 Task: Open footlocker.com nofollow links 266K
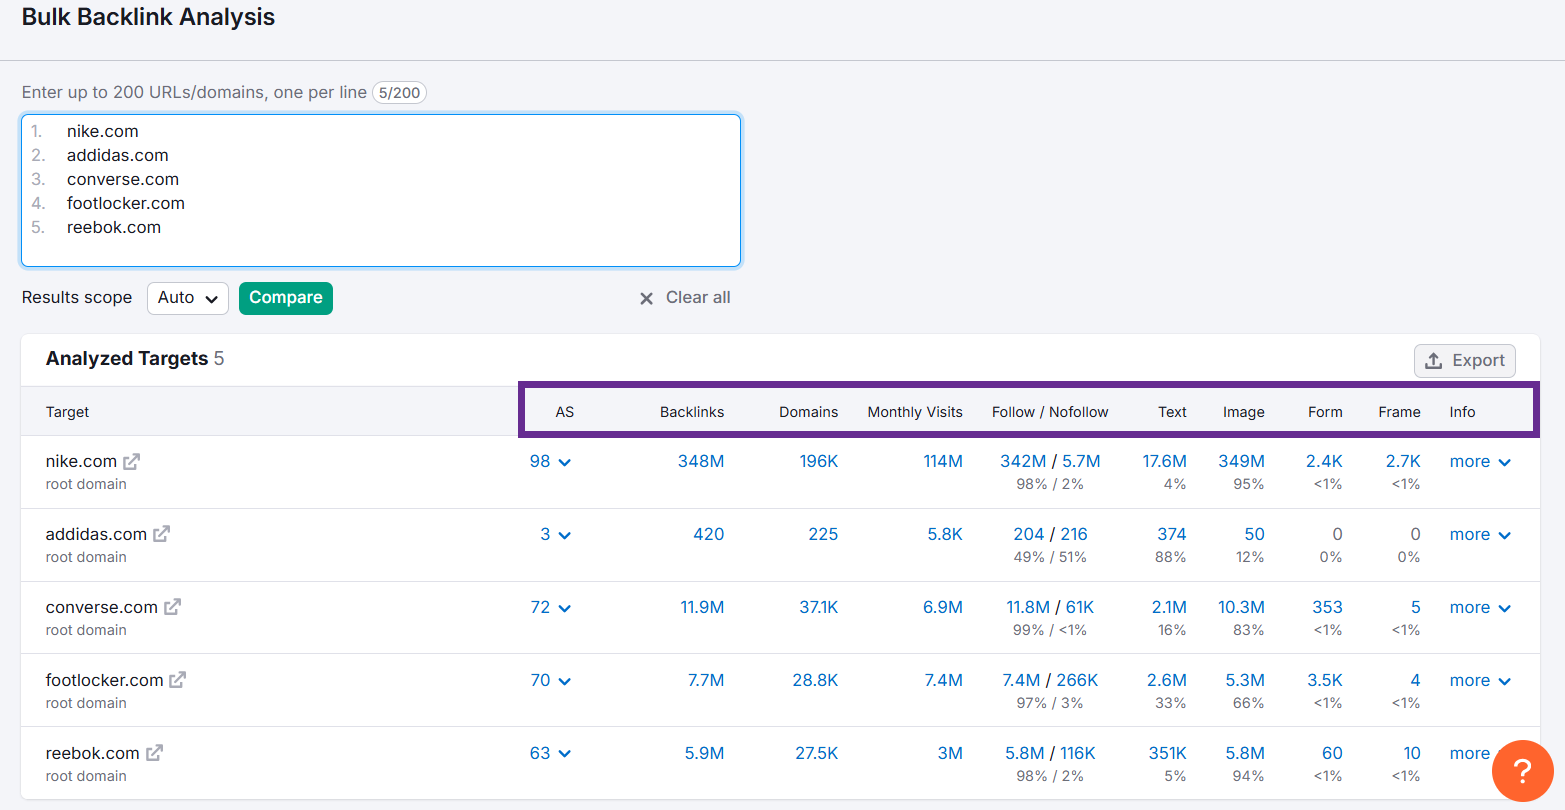click(1077, 680)
